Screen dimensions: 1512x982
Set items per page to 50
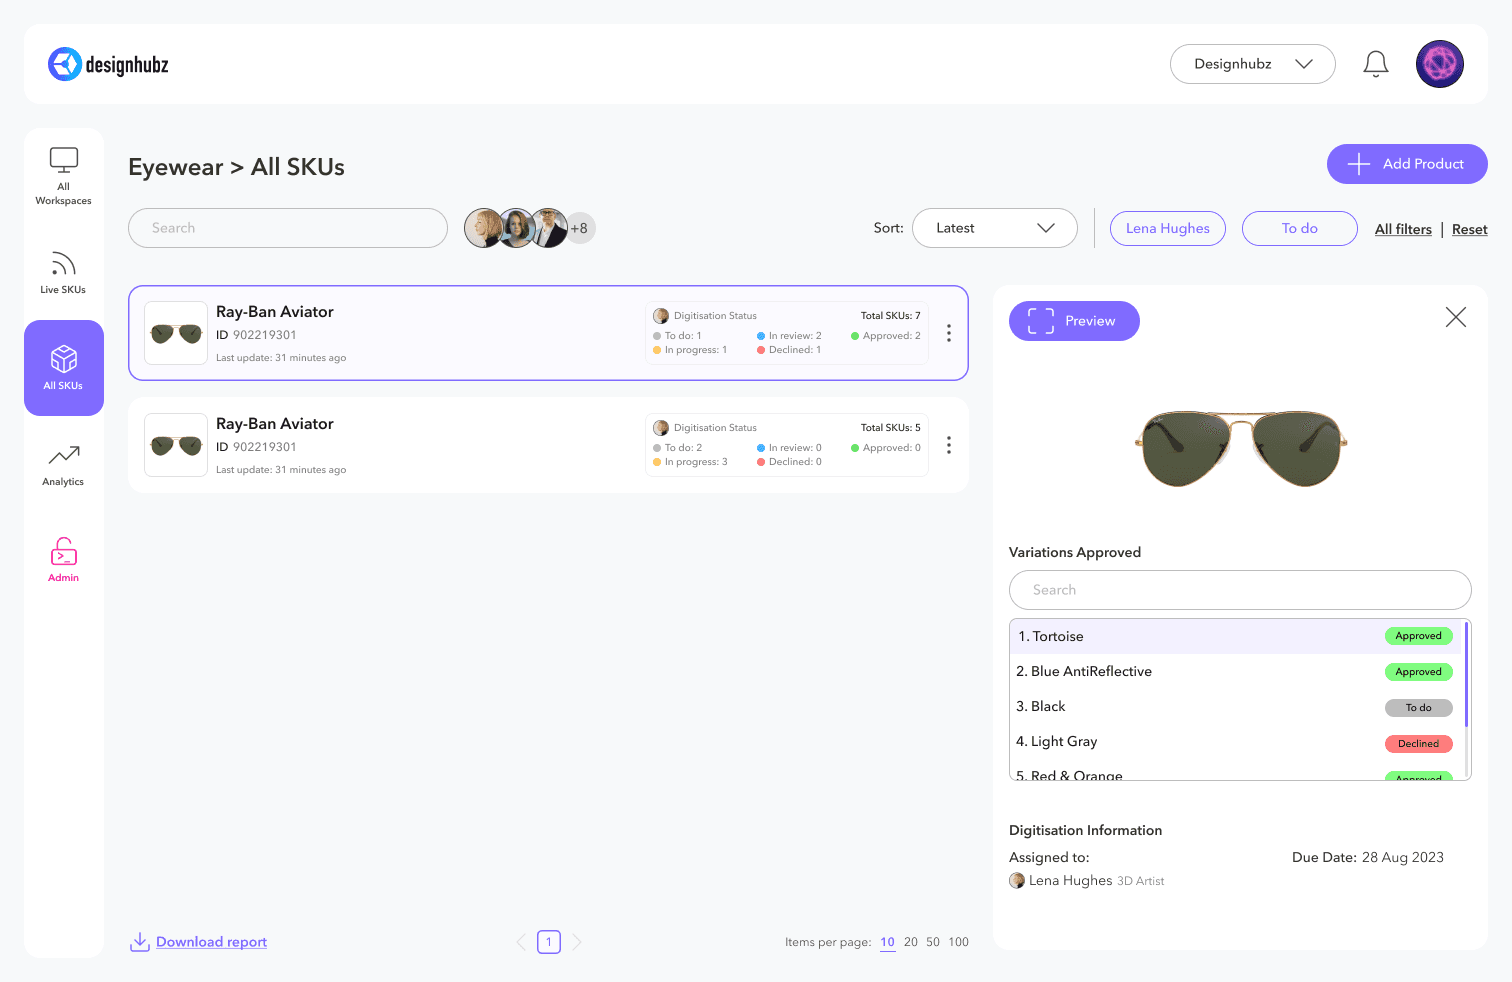(x=933, y=942)
